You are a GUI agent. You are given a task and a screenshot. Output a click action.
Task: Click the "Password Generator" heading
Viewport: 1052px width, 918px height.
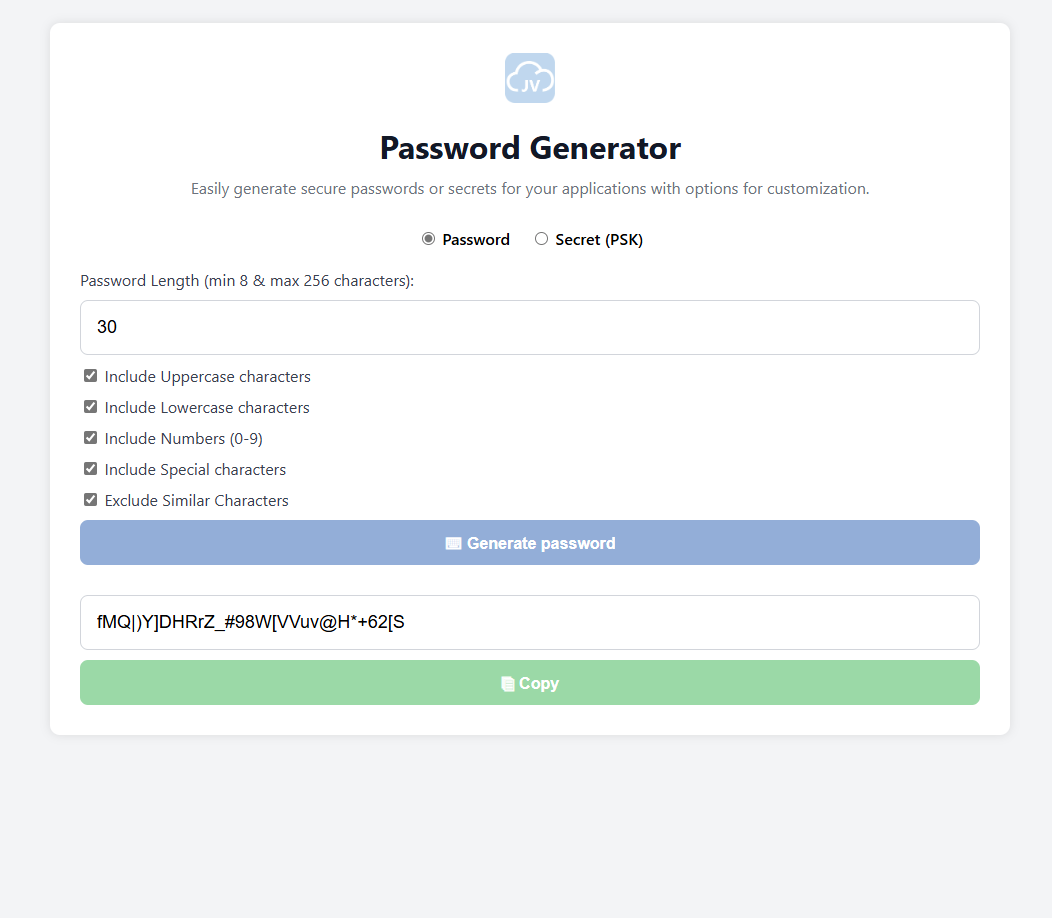pyautogui.click(x=530, y=148)
